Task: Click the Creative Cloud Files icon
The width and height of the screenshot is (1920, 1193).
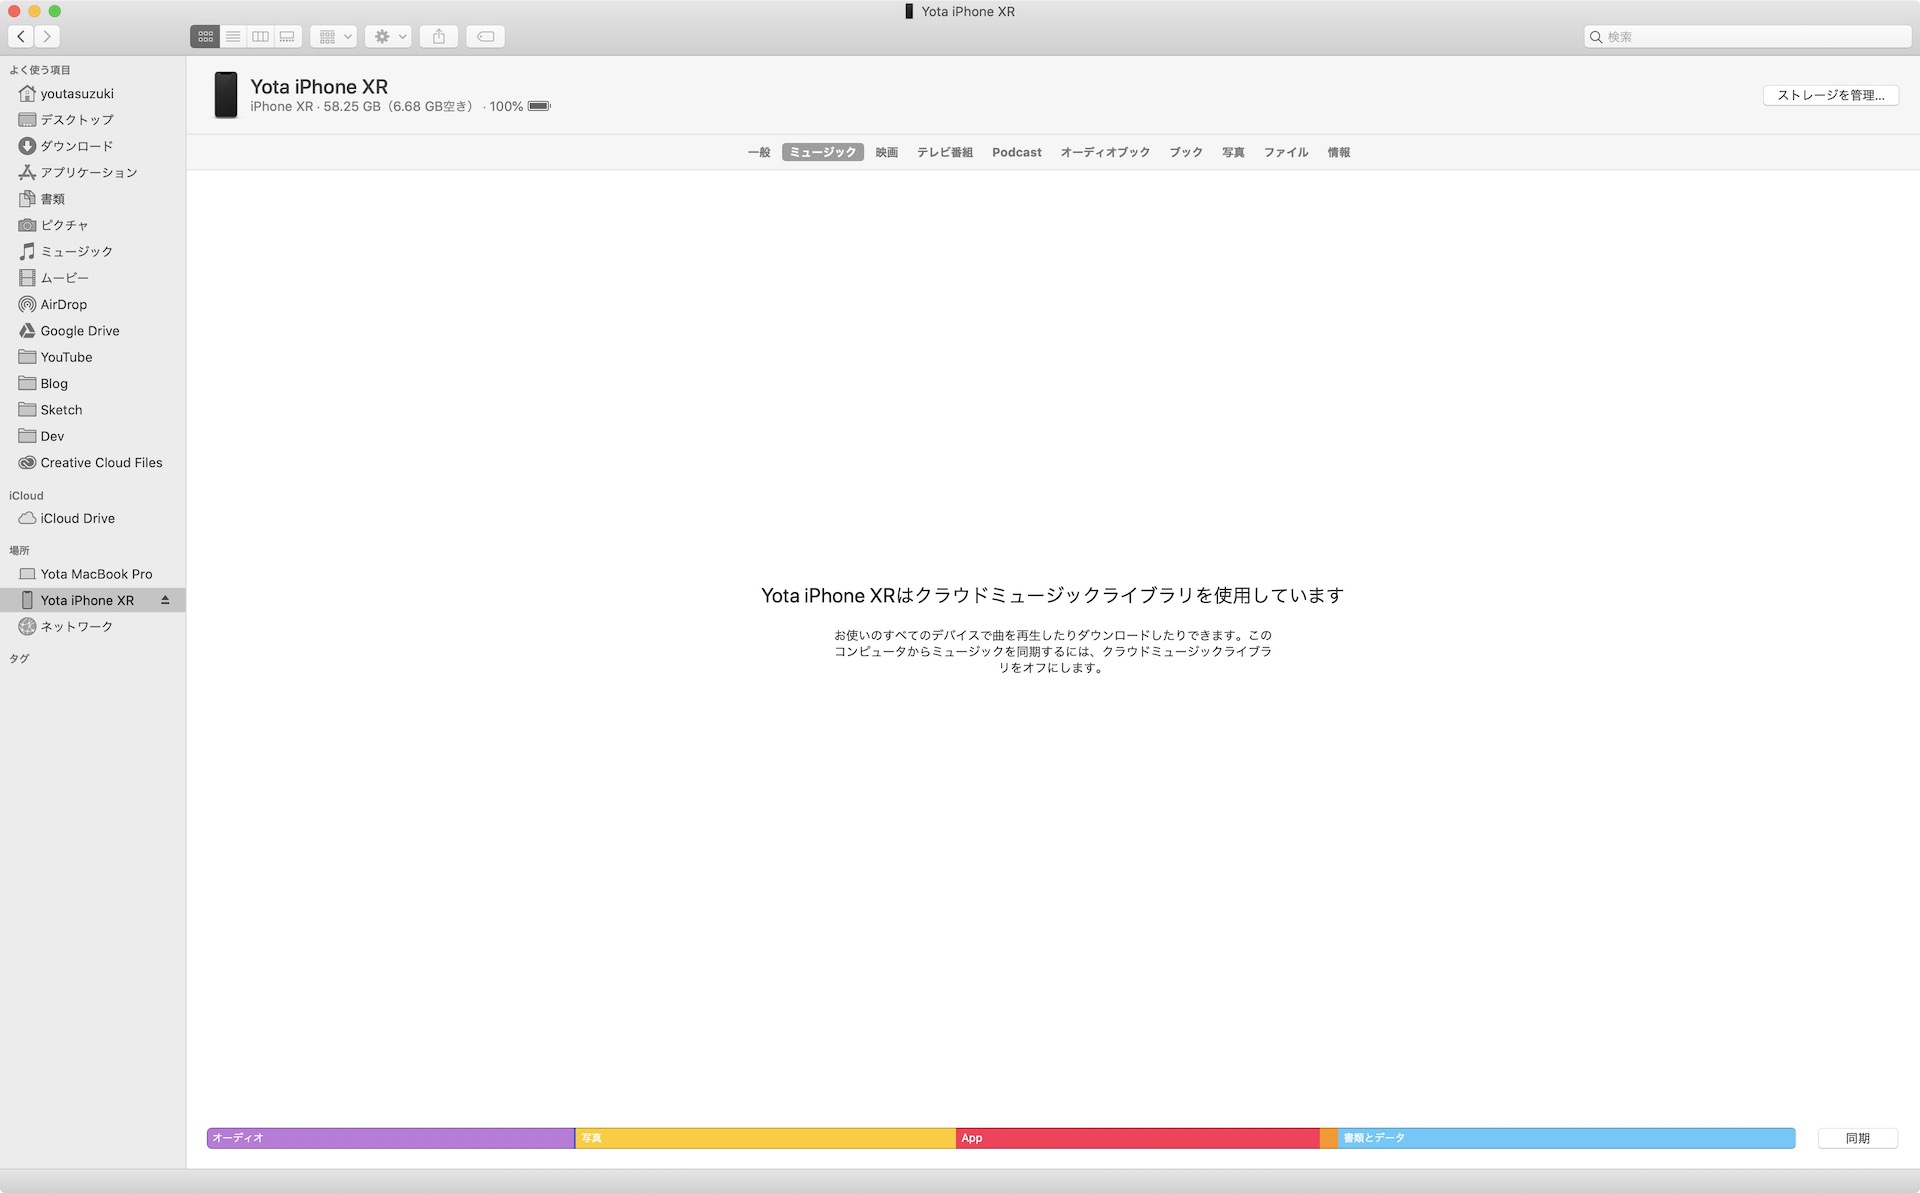Action: pos(26,462)
